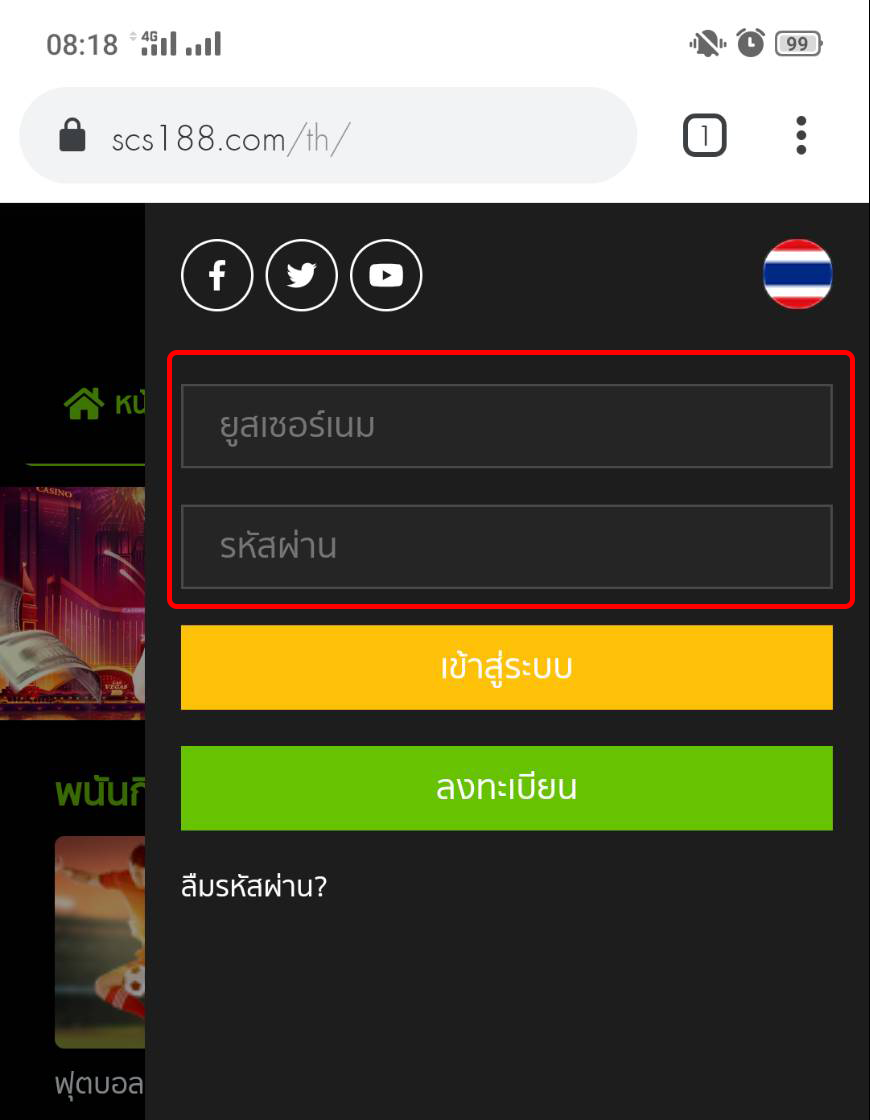Click the ฟุตบอล label under thumbnail
This screenshot has width=870, height=1120.
(99, 1084)
